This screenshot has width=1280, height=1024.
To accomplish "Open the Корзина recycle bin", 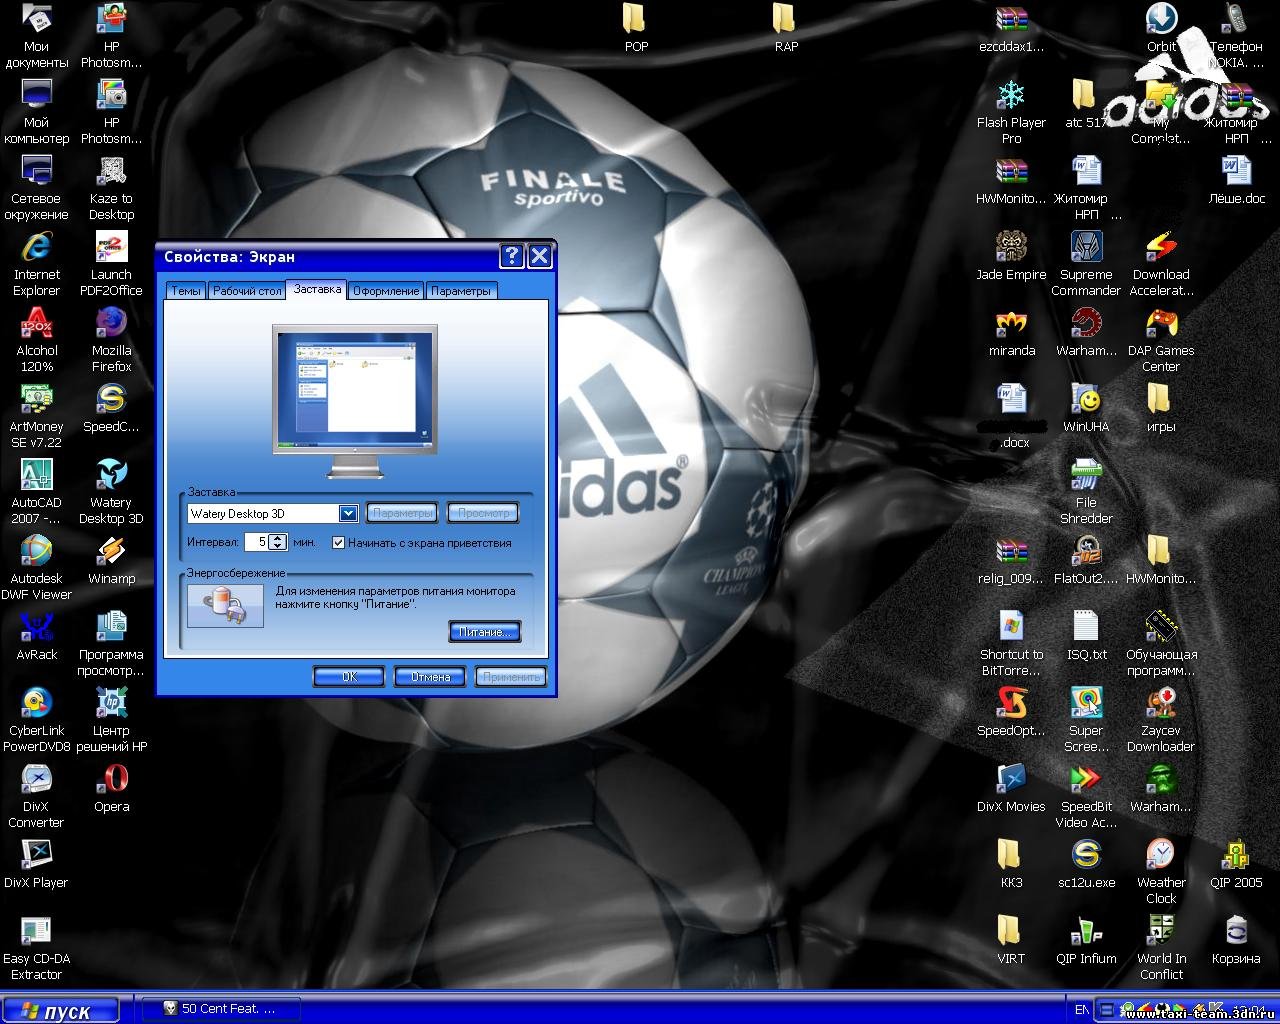I will pos(1236,940).
